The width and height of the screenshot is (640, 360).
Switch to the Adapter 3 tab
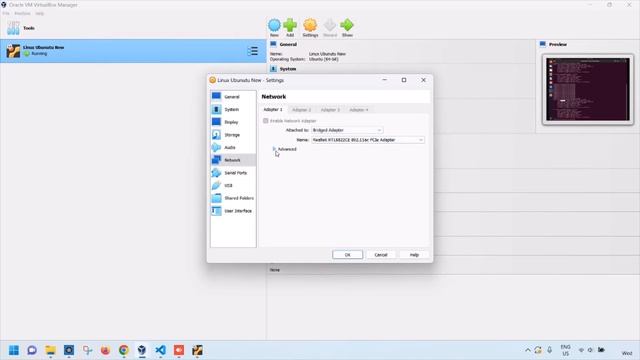330,110
